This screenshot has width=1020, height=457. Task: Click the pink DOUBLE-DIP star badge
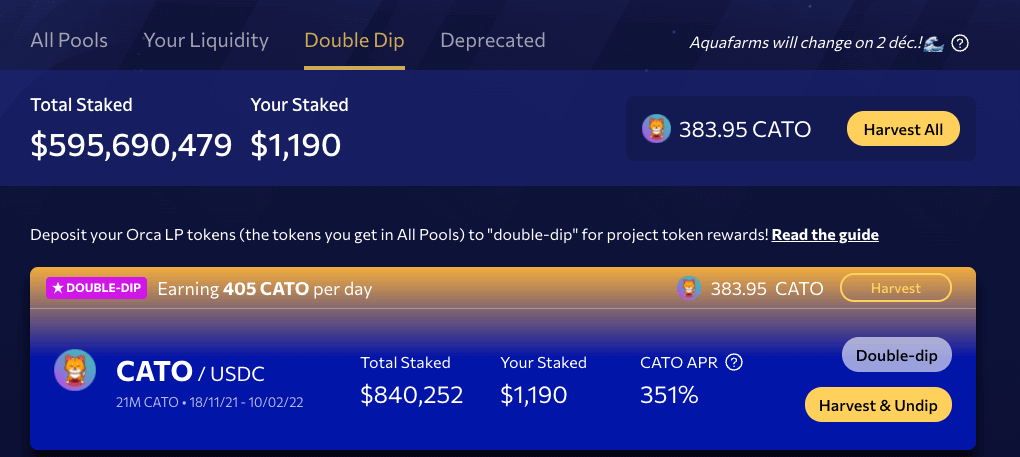tap(97, 288)
